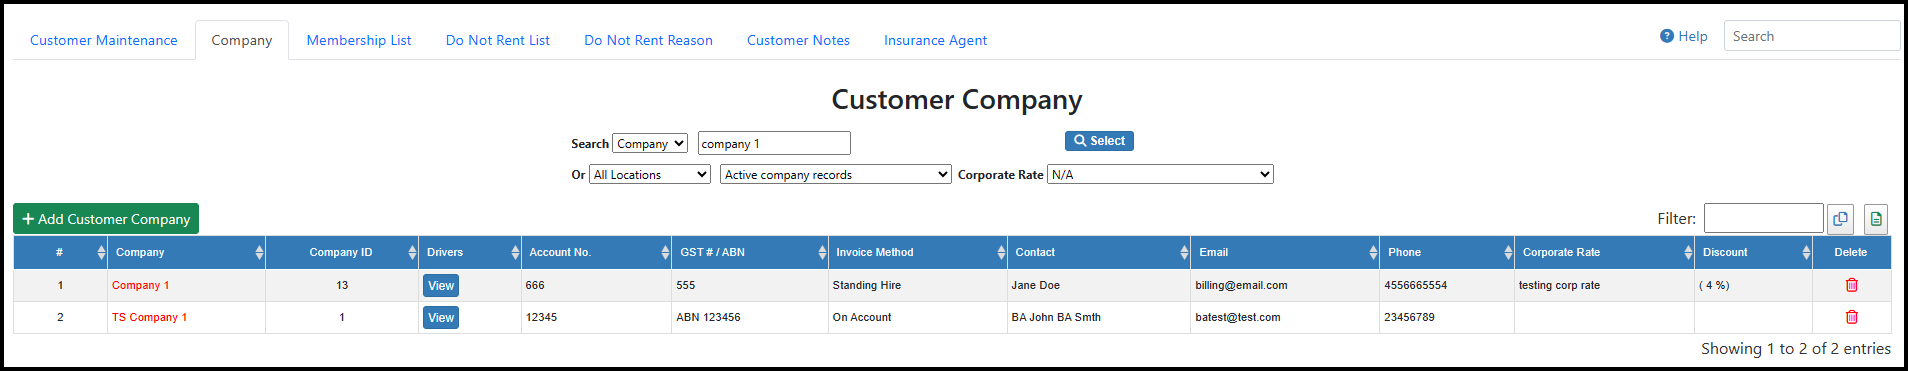The width and height of the screenshot is (1908, 371).
Task: Open the Do Not Rent Reason tab
Action: point(648,40)
